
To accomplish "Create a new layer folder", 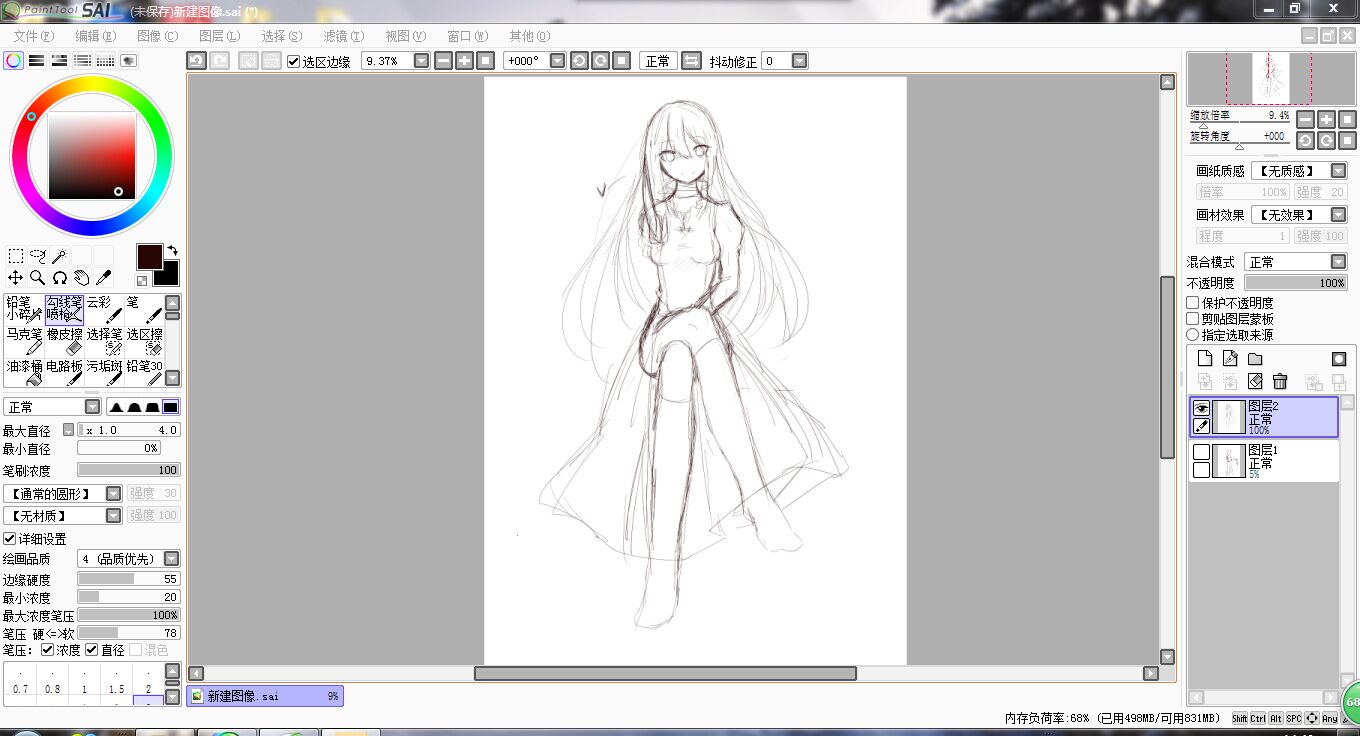I will (x=1255, y=359).
